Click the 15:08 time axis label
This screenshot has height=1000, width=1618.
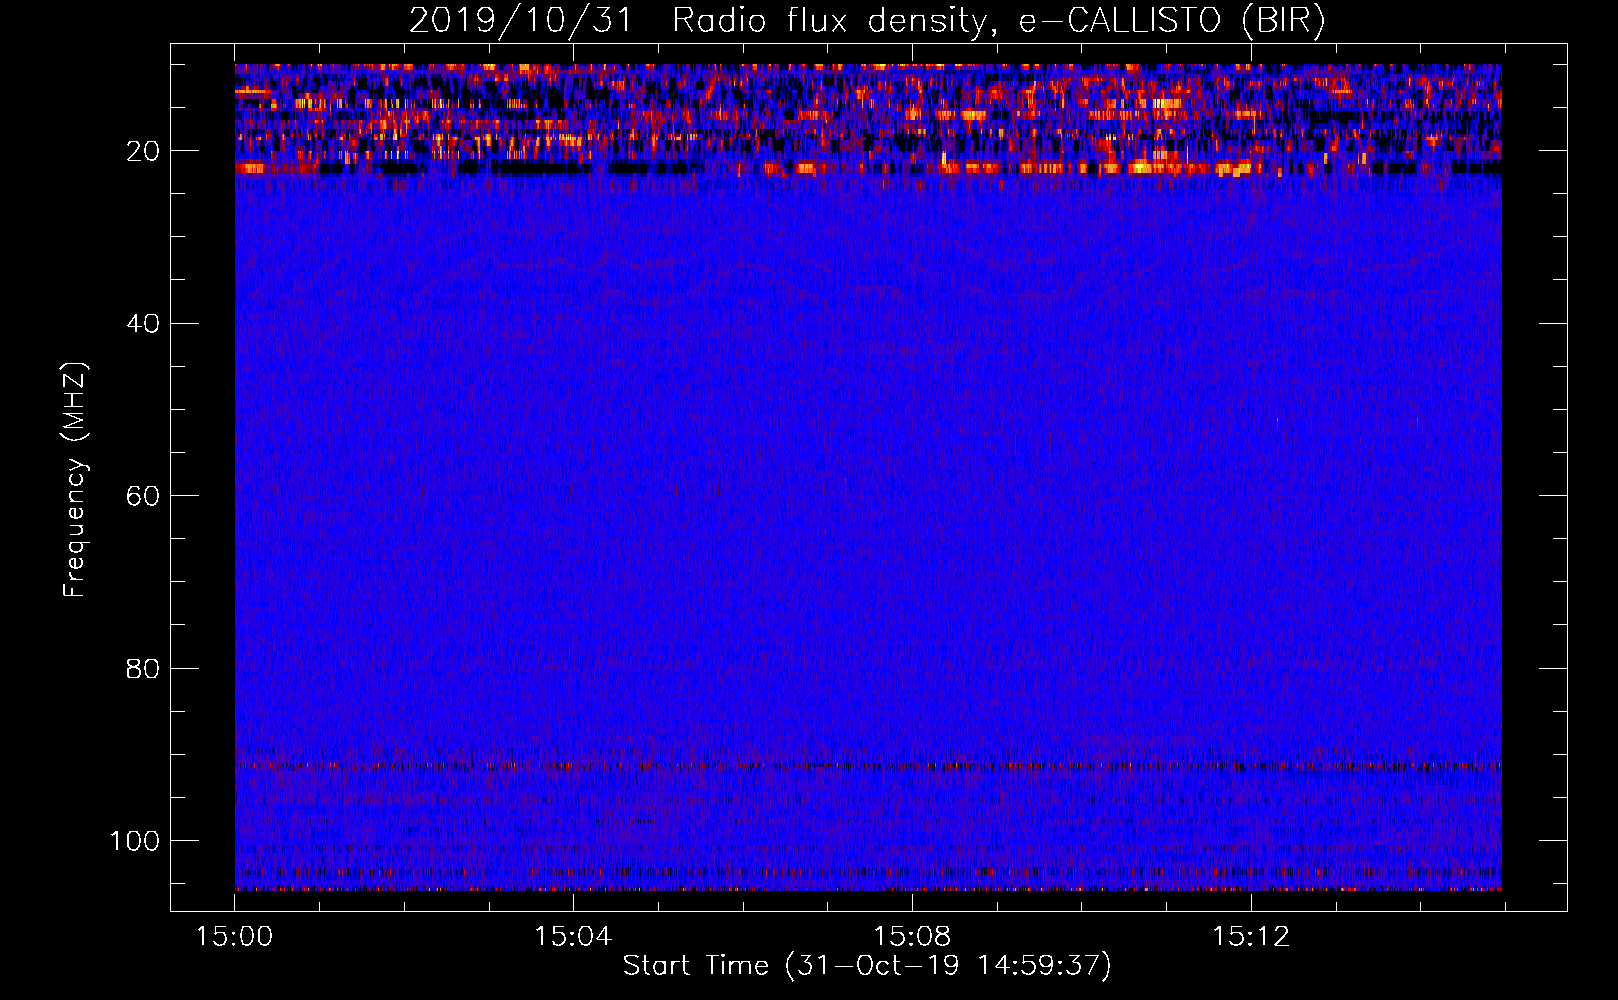point(911,937)
